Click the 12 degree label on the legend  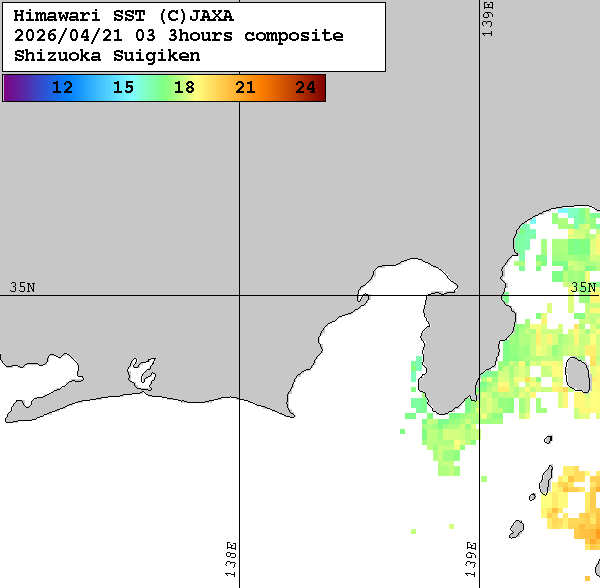click(x=62, y=88)
